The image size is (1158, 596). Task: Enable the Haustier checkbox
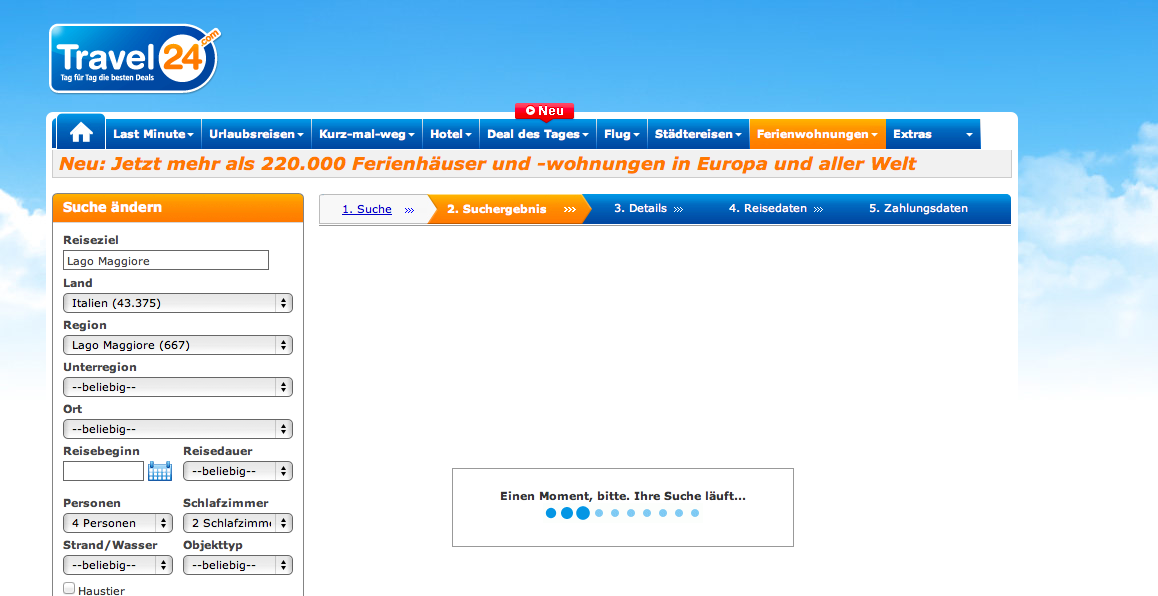coord(69,589)
